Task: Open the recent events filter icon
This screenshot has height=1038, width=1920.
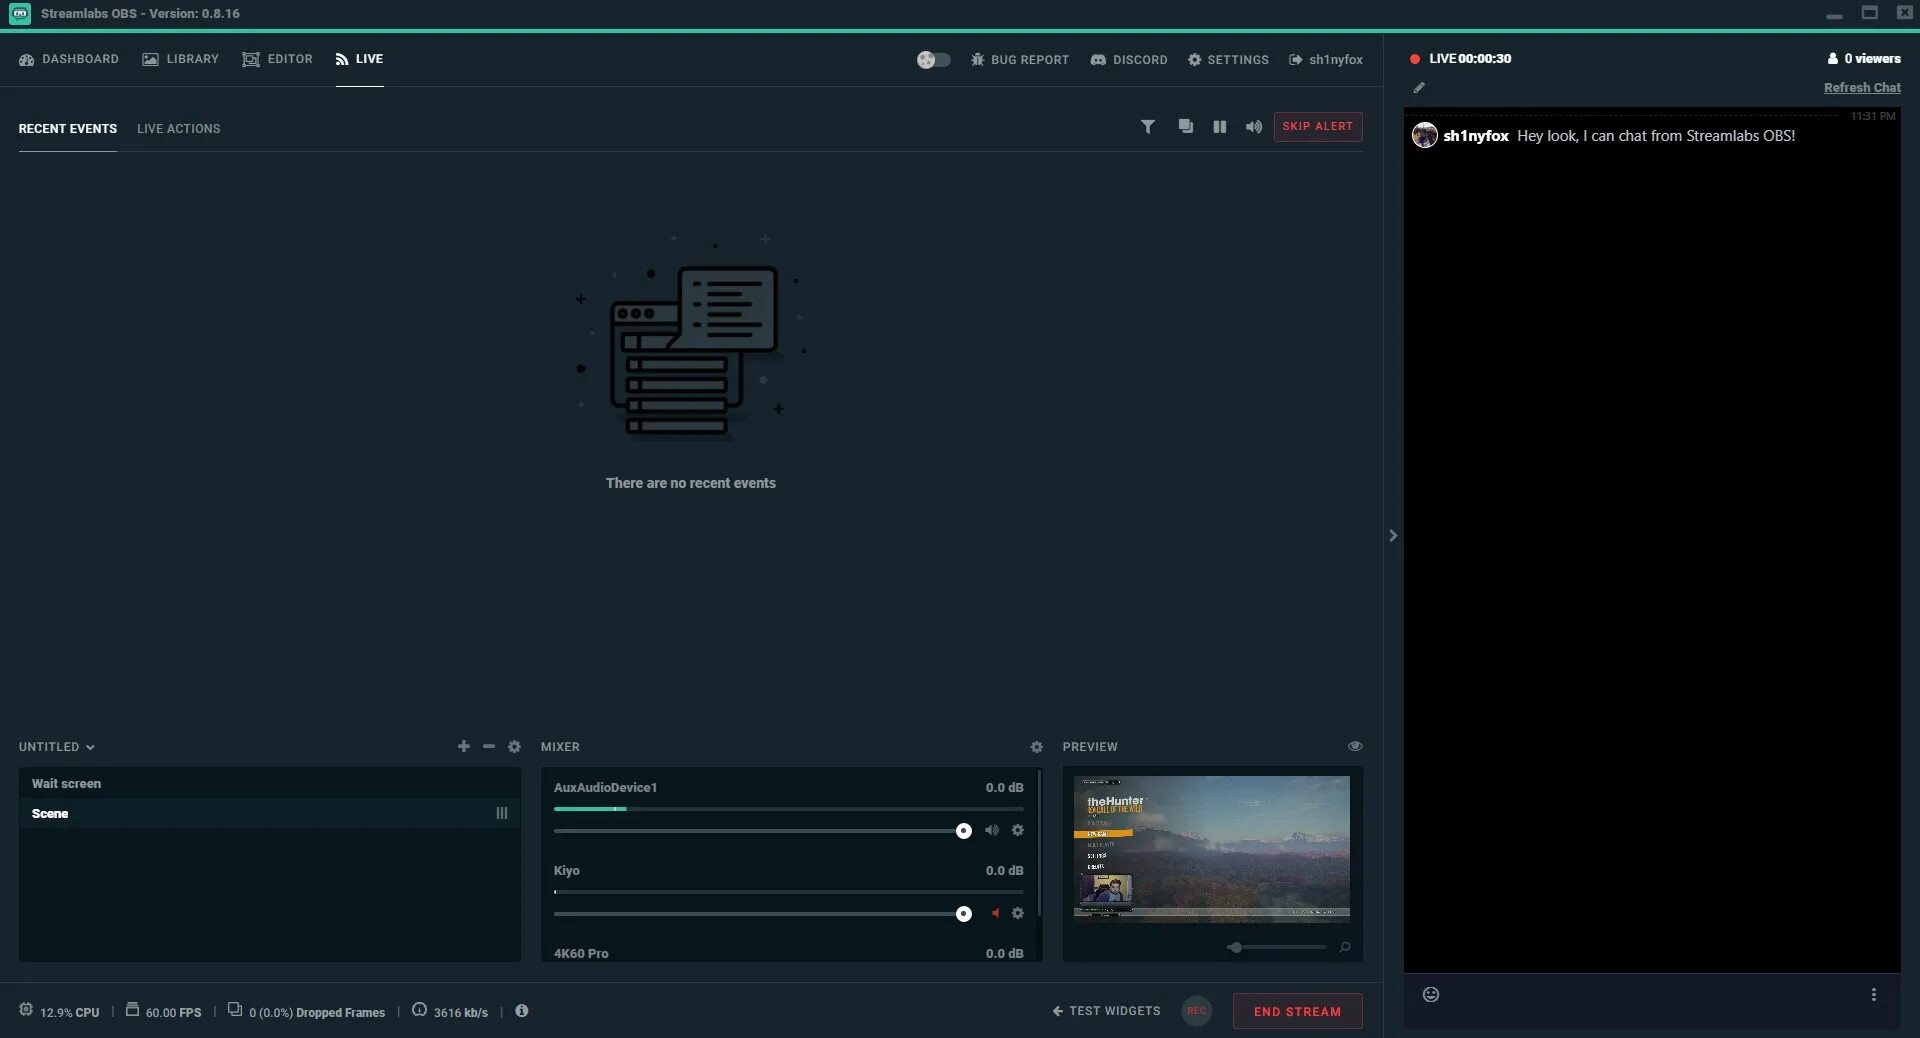Action: point(1148,127)
